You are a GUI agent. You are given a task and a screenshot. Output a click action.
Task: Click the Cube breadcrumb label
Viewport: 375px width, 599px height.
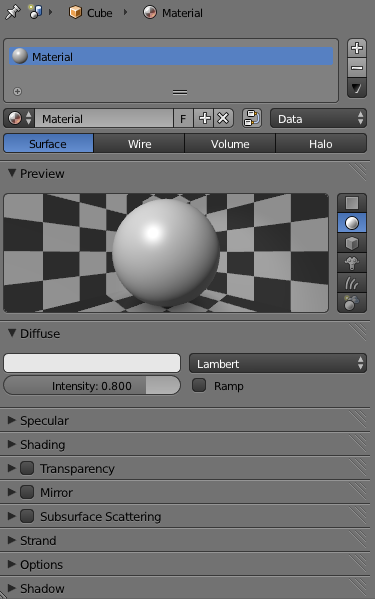(x=100, y=13)
